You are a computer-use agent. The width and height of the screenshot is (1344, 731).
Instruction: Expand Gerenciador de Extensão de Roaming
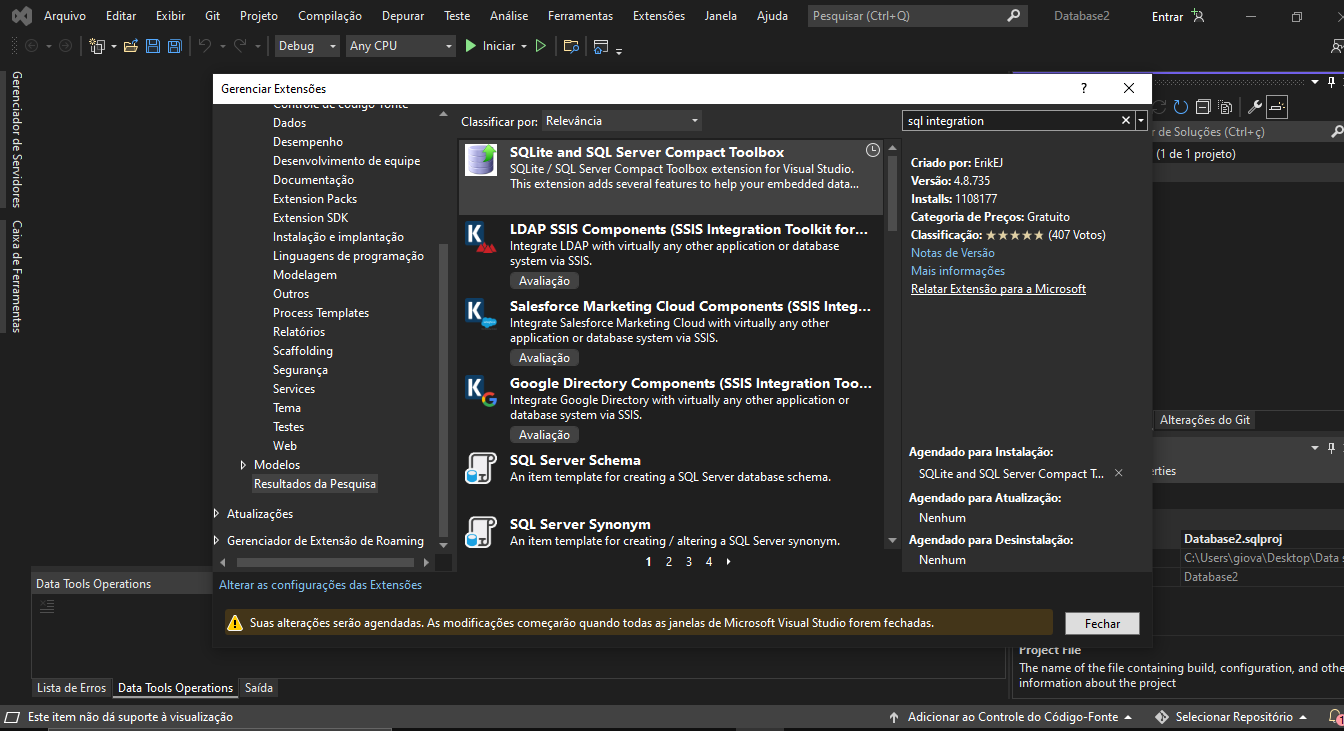coord(218,541)
